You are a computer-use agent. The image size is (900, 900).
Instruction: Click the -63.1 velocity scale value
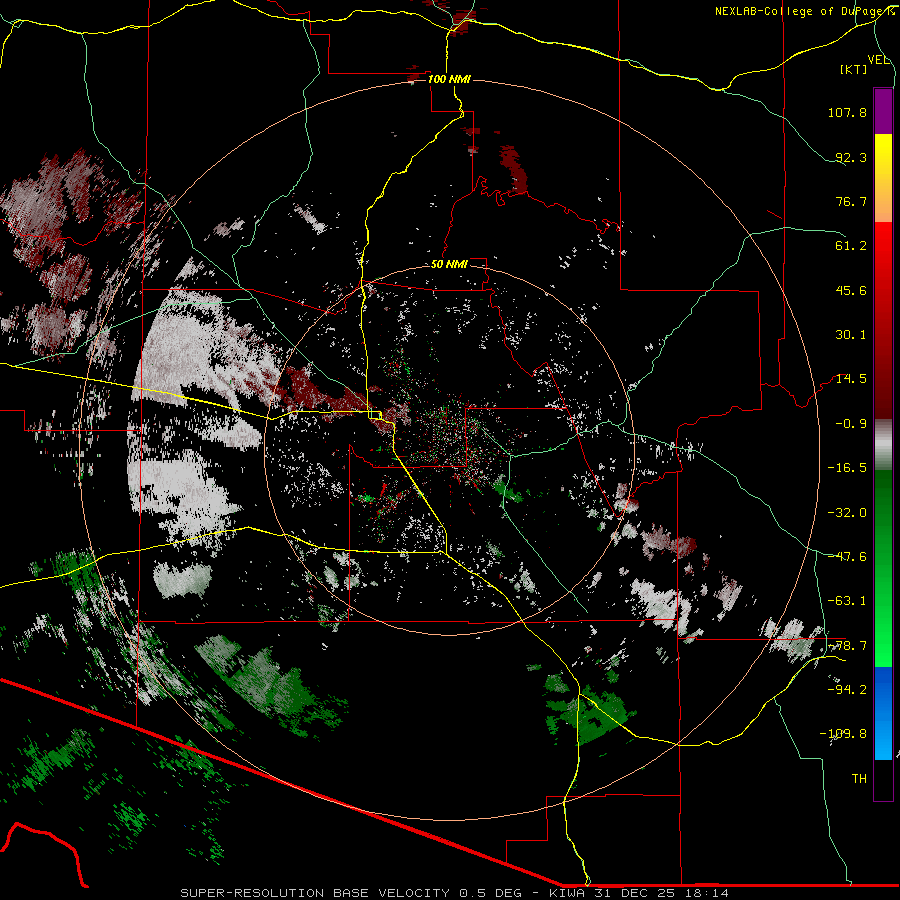[x=847, y=601]
